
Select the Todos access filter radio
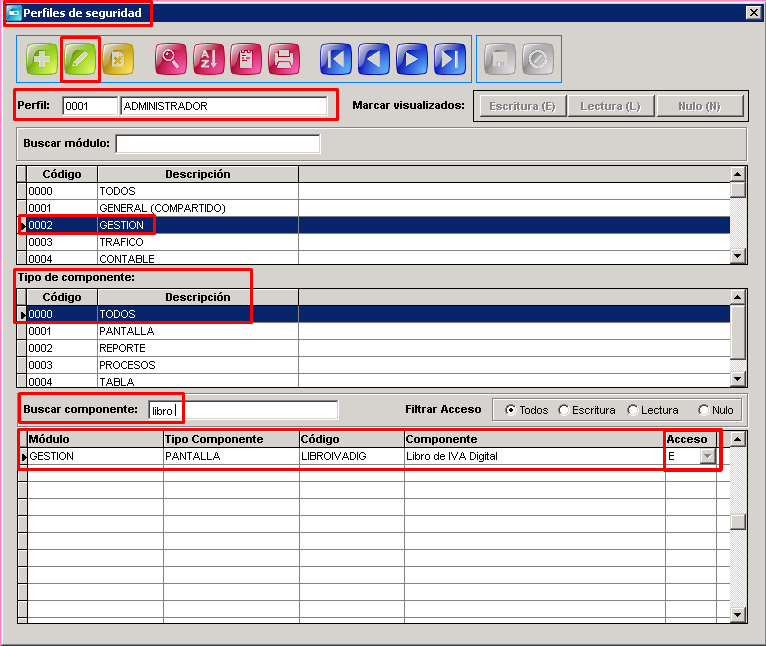[x=511, y=410]
